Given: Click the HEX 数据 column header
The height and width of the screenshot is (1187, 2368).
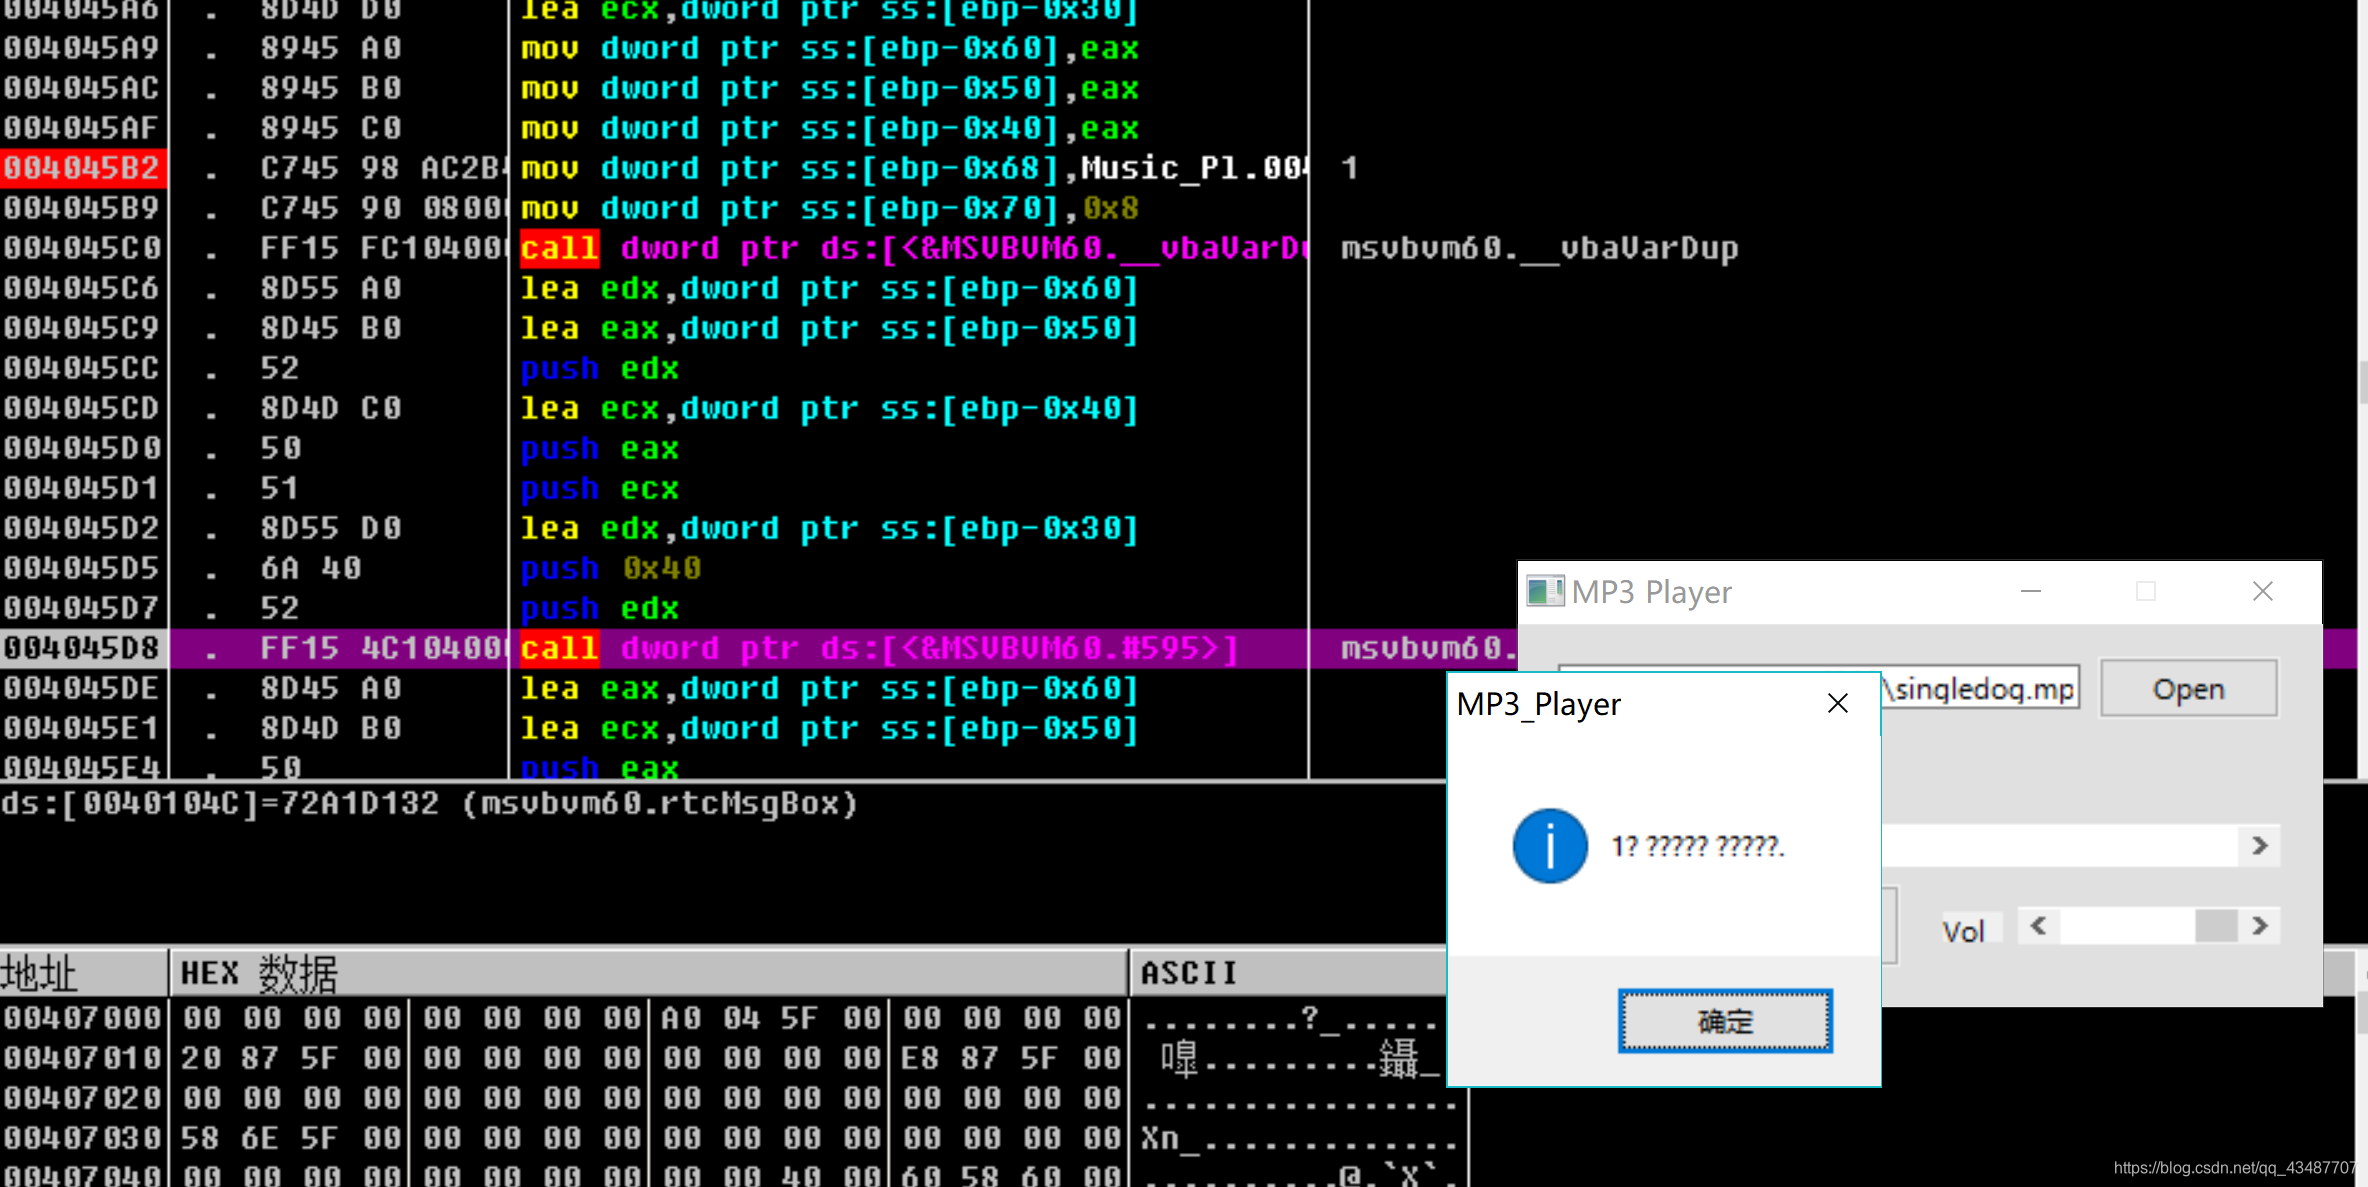Looking at the screenshot, I should coord(258,973).
